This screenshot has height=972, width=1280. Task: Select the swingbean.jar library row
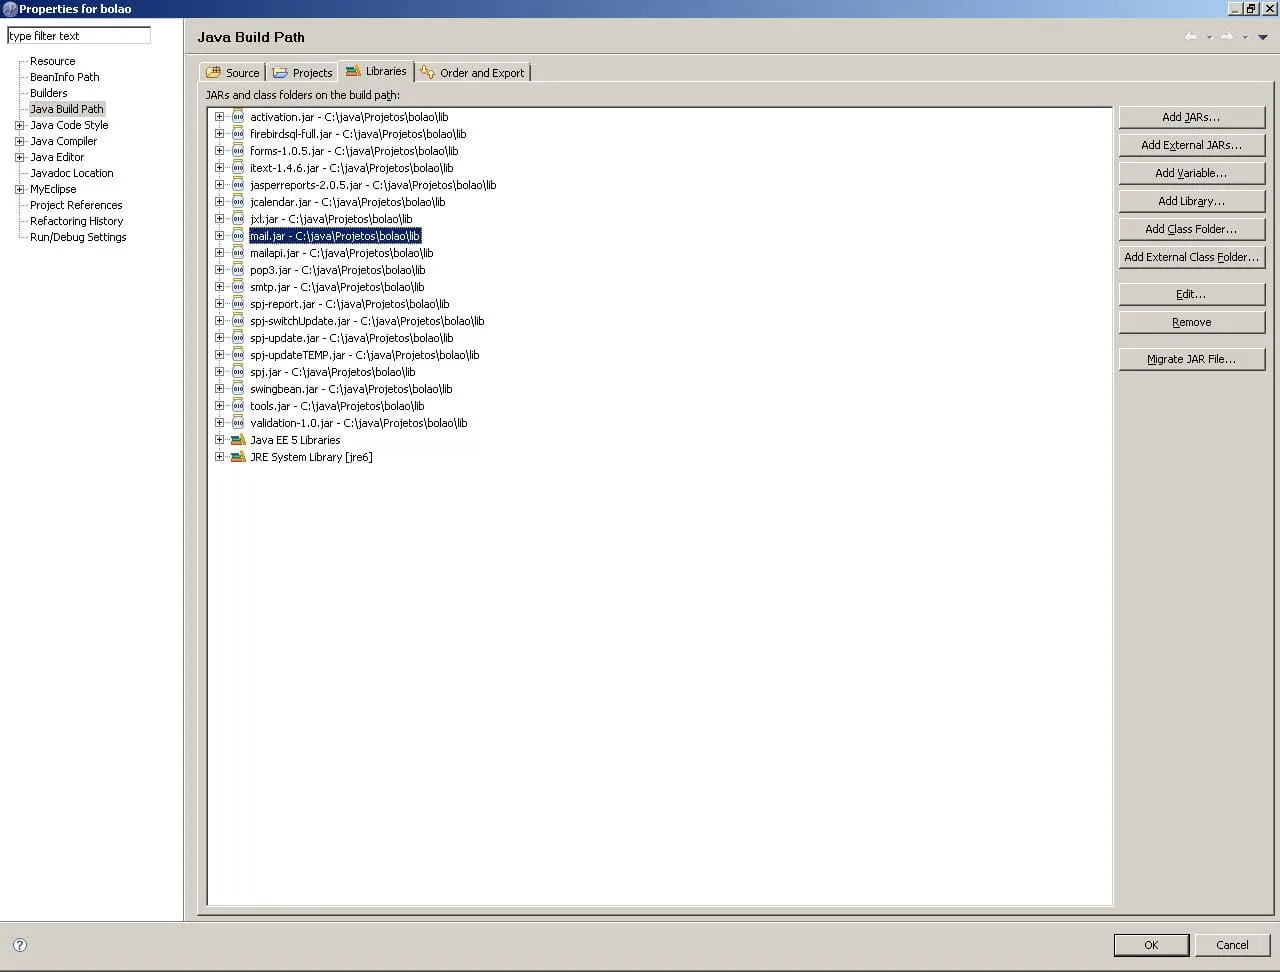[x=351, y=389]
